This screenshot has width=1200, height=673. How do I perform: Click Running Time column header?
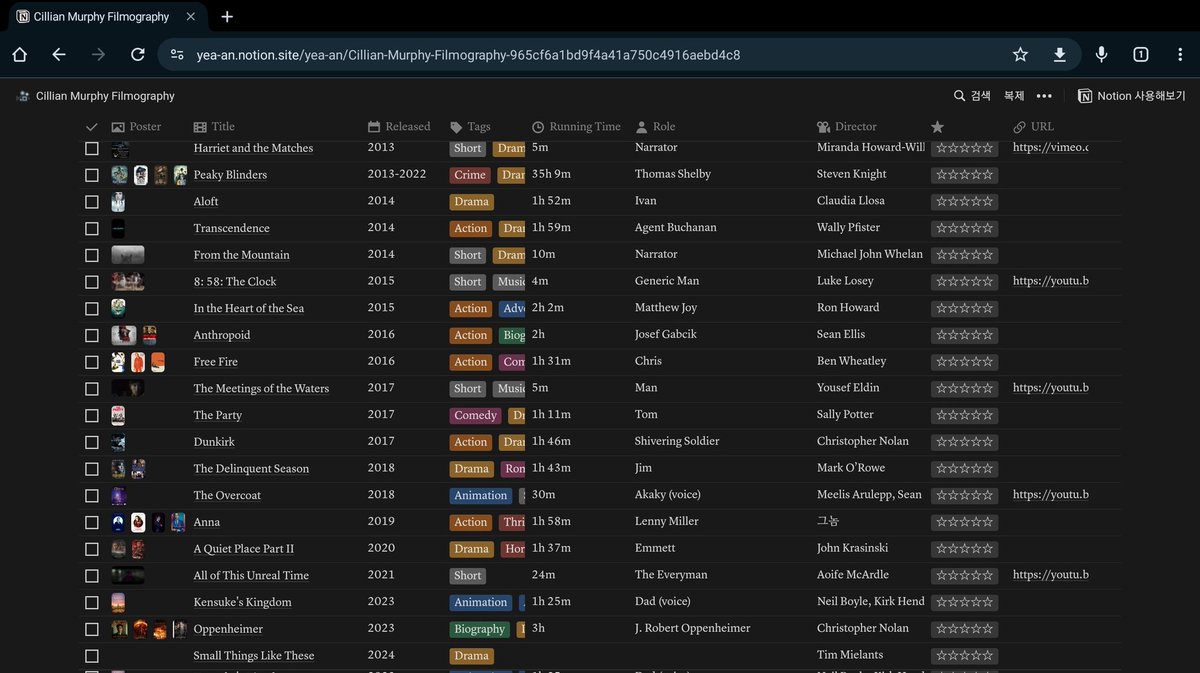576,127
